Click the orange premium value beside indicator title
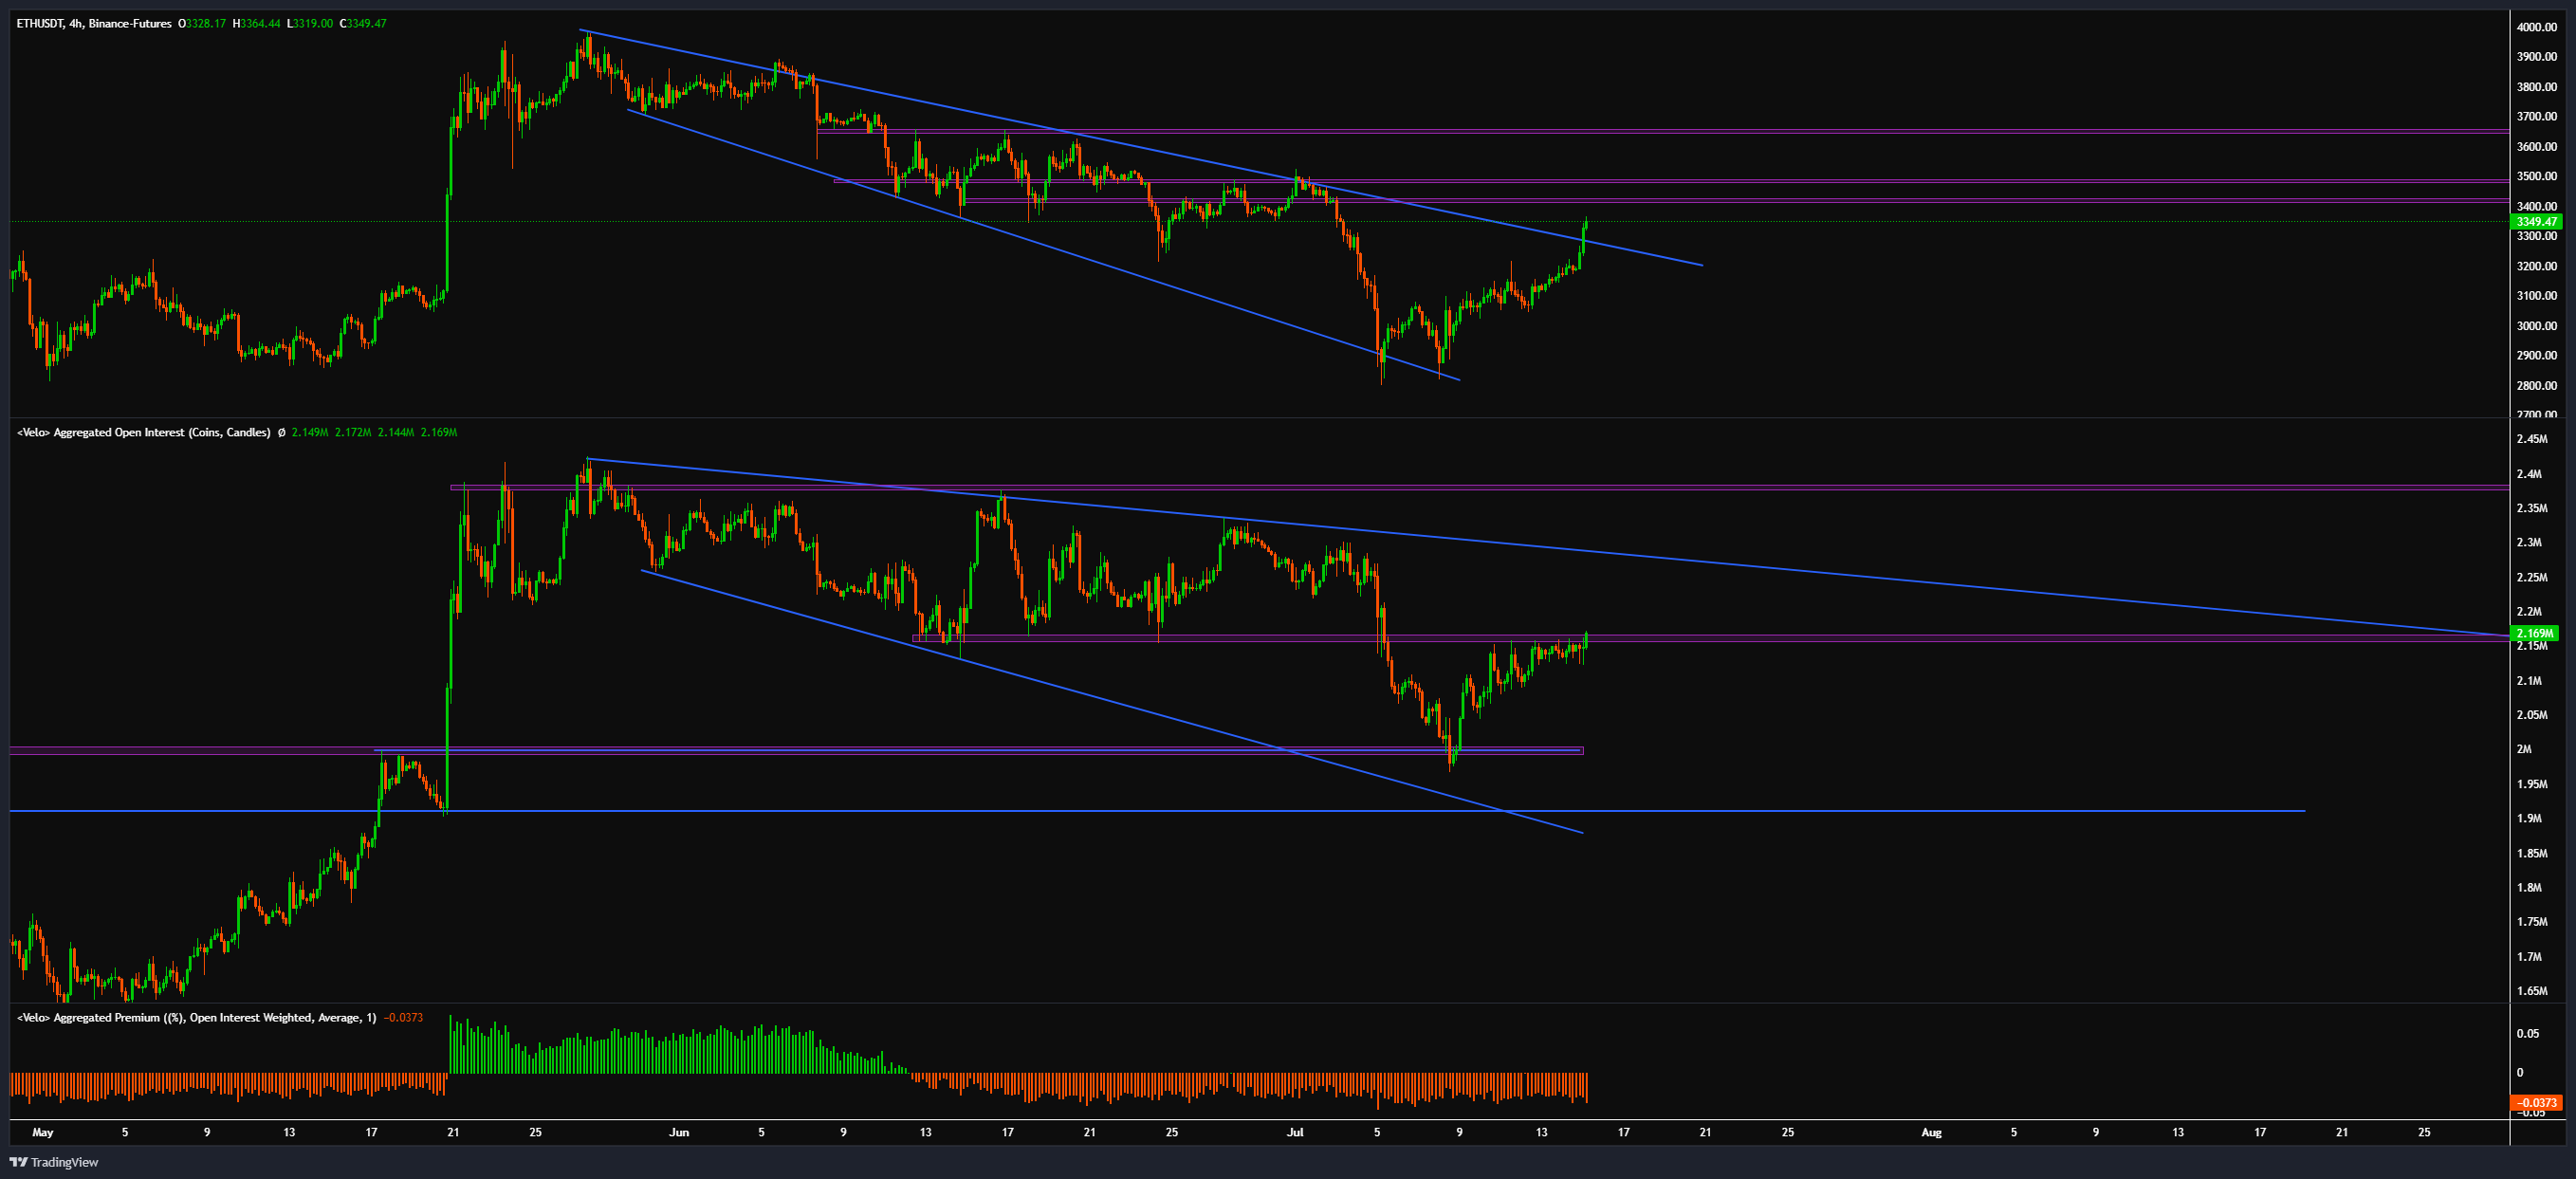 tap(403, 1017)
